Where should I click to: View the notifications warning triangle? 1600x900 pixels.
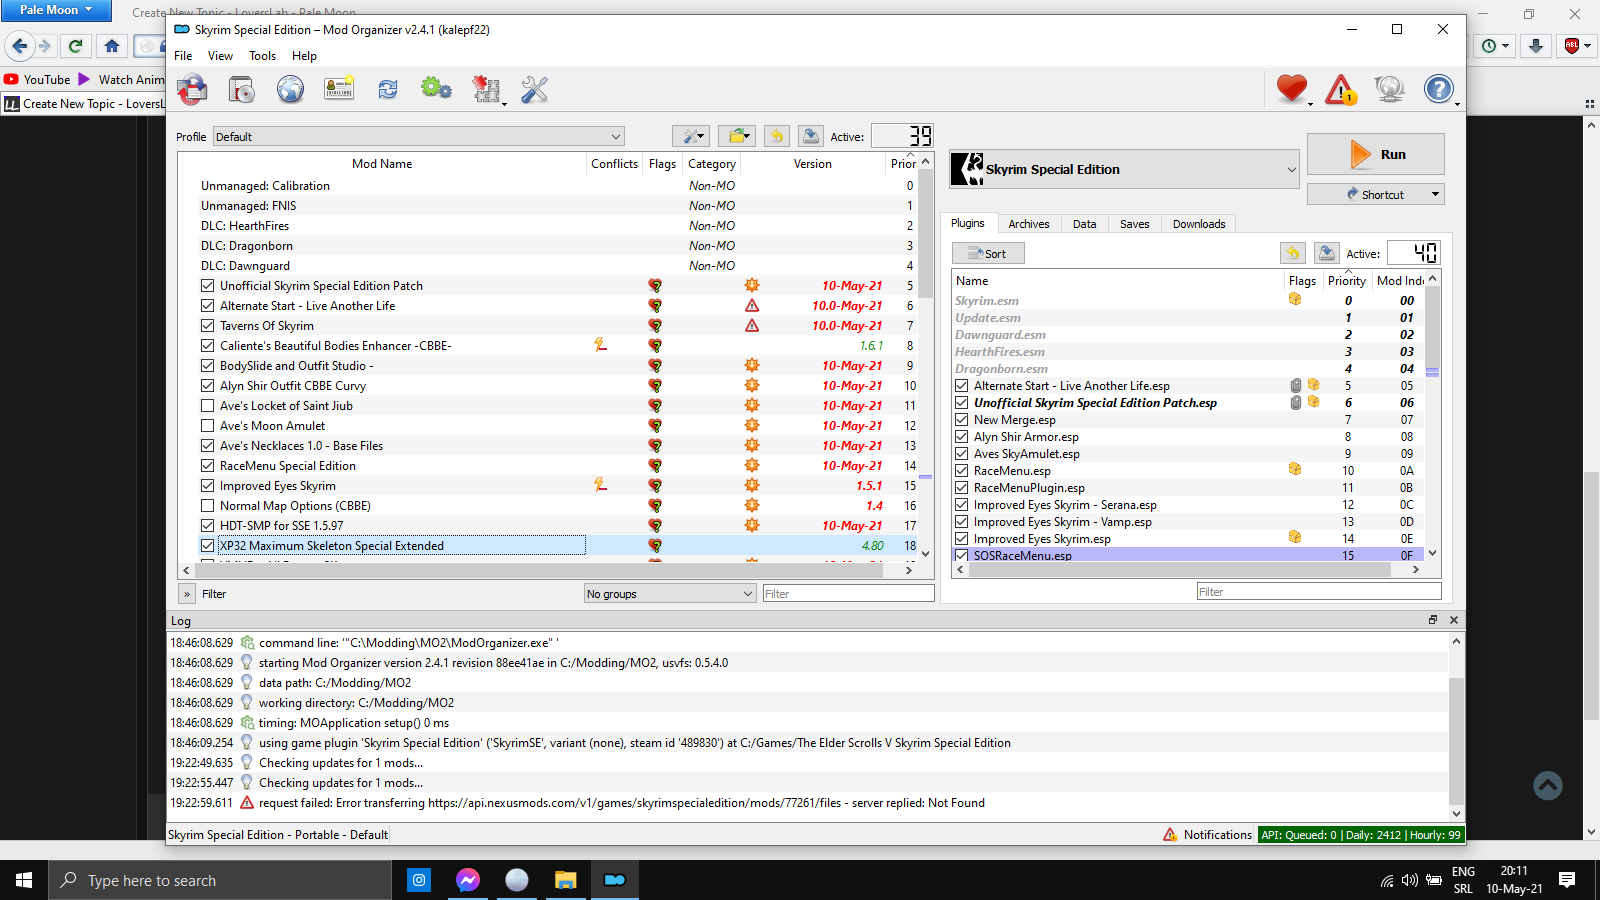1341,89
